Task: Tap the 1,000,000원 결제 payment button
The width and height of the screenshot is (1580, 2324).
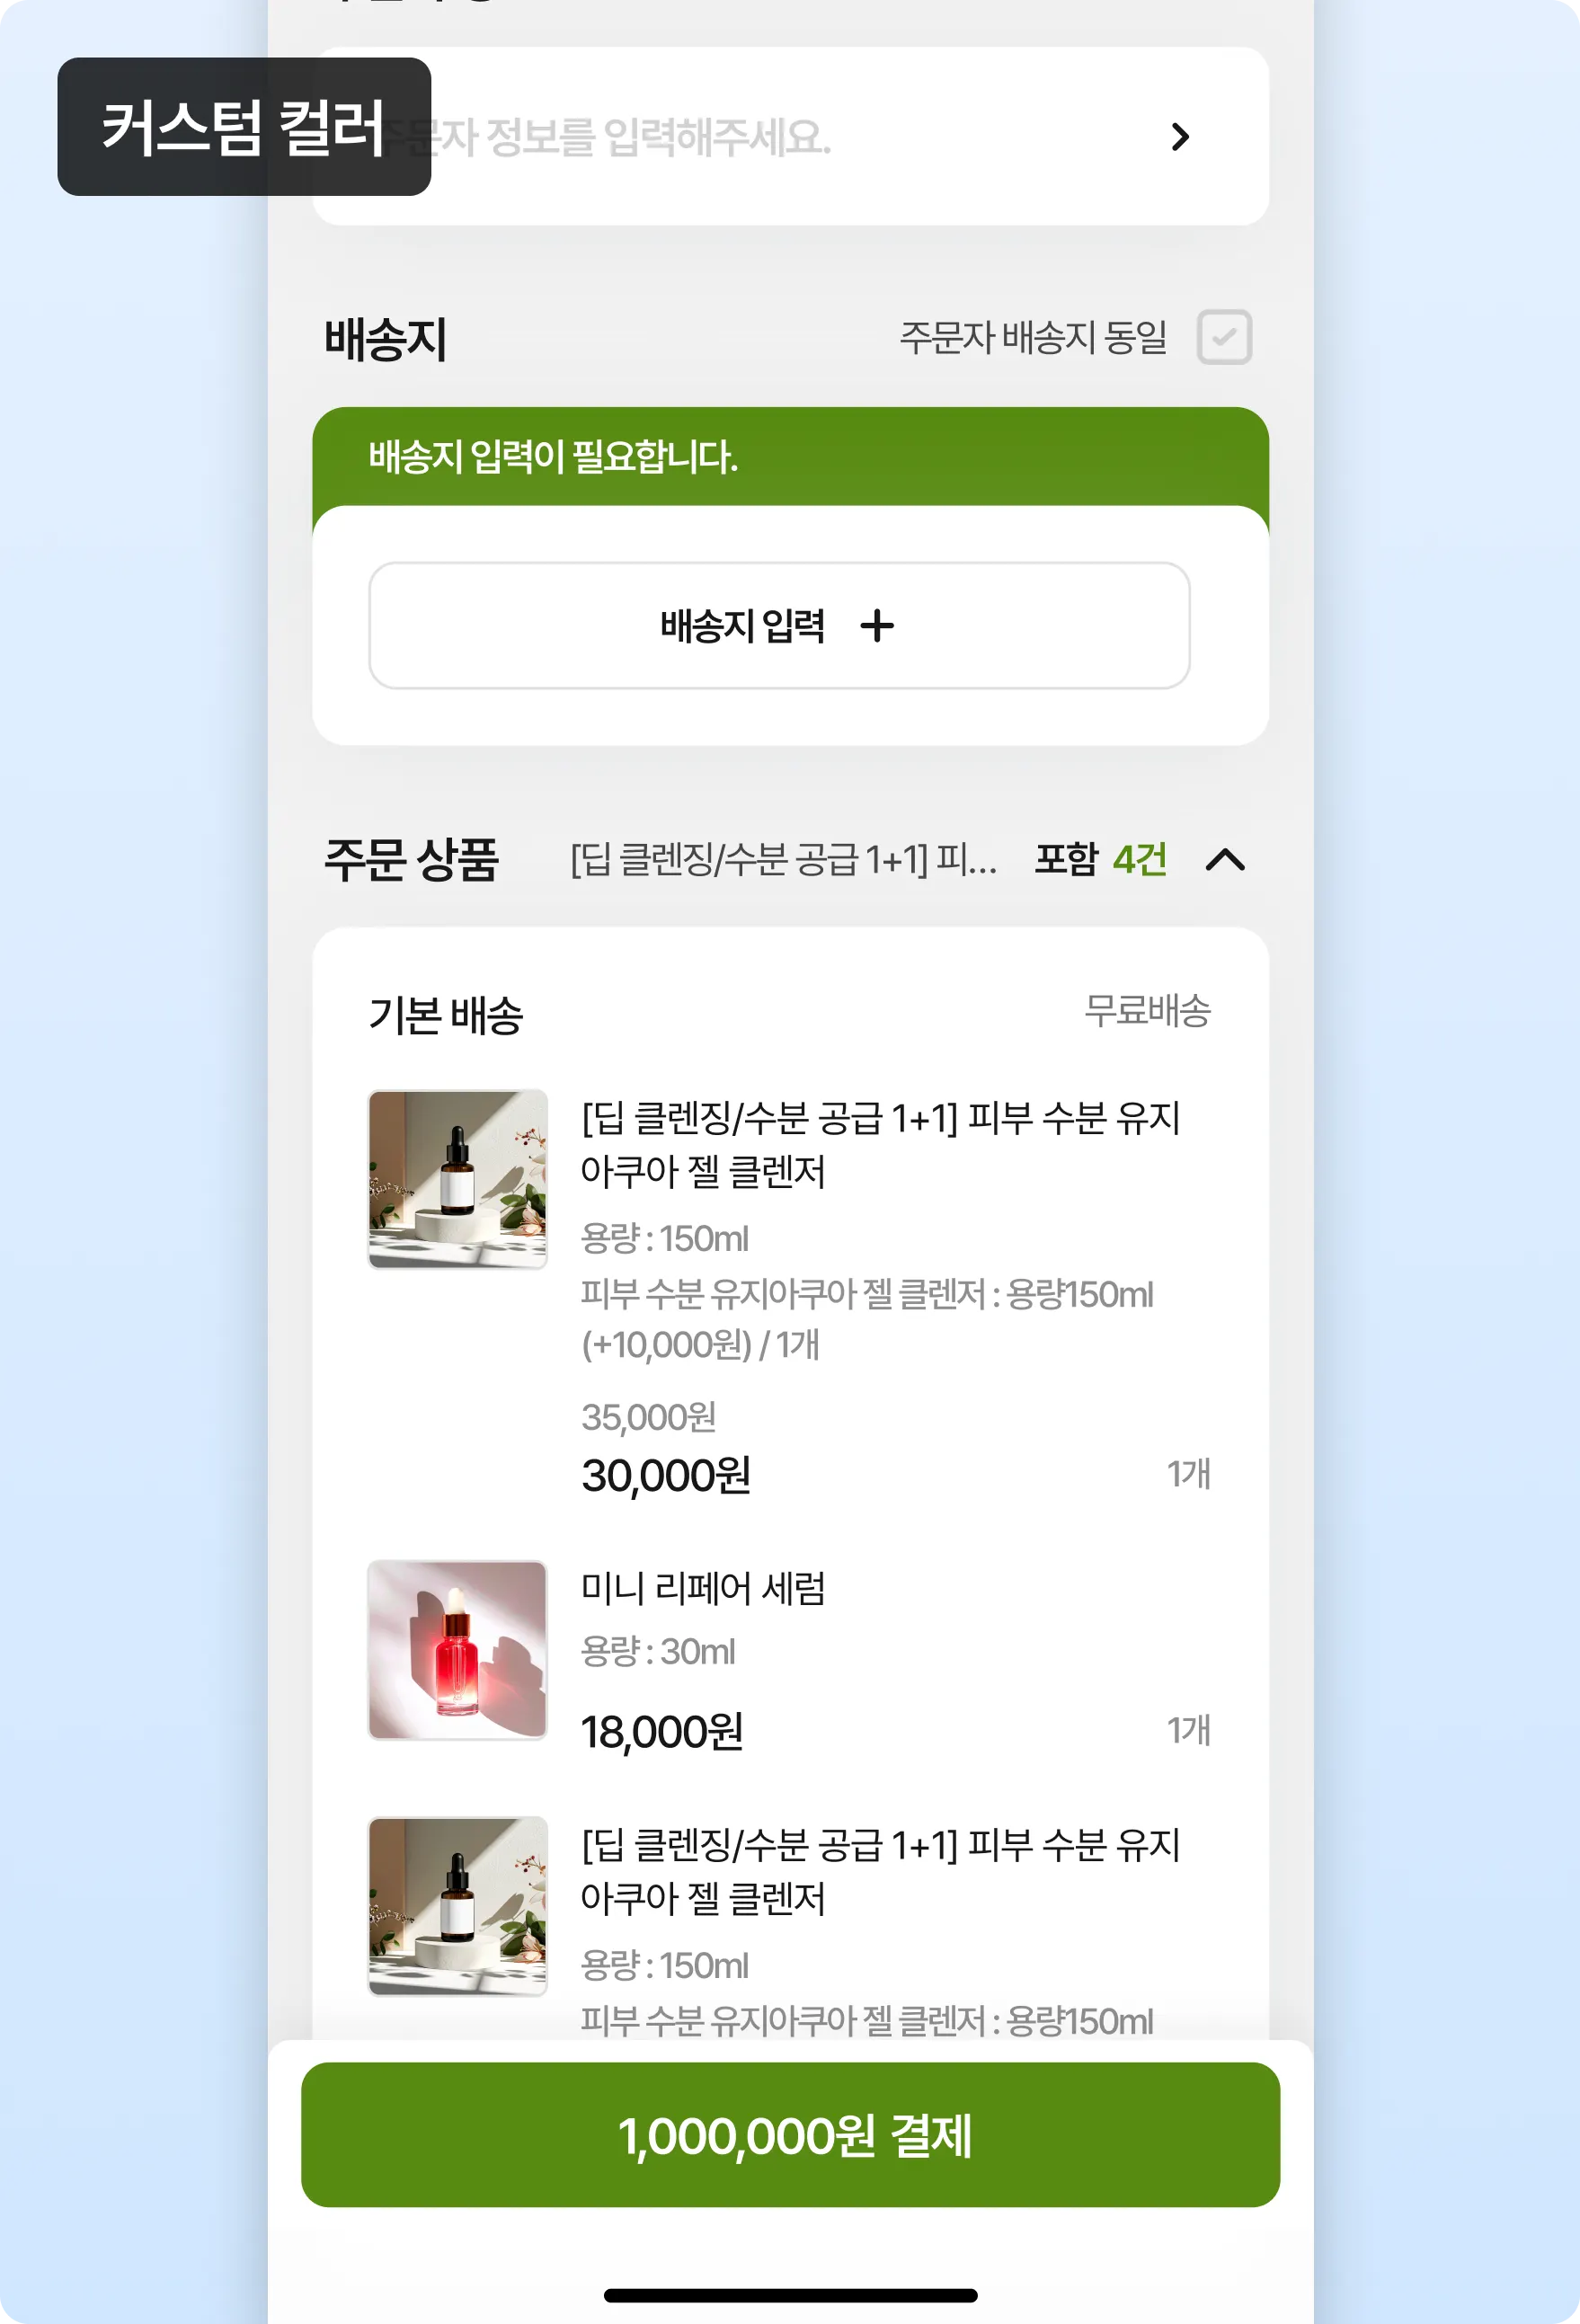Action: (790, 2134)
